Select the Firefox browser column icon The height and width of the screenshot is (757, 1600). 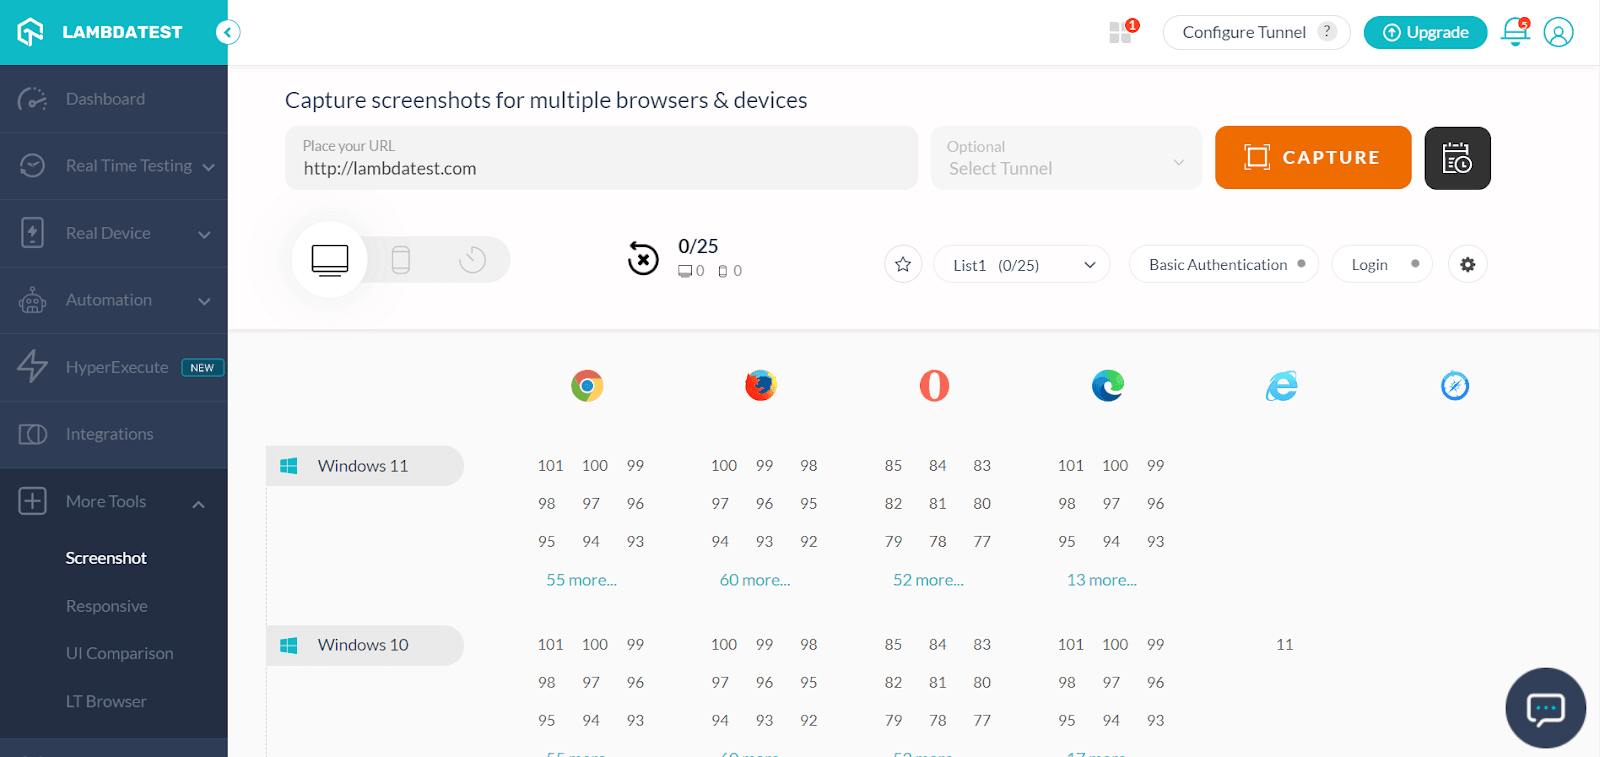[761, 385]
